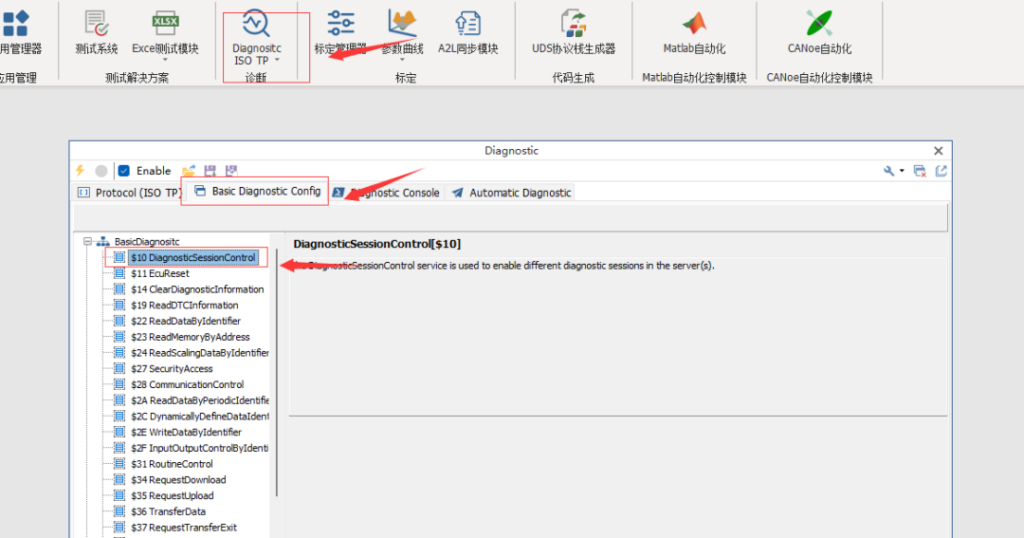Select $19 ReadDTCInformation service
The width and height of the screenshot is (1024, 538).
point(184,305)
